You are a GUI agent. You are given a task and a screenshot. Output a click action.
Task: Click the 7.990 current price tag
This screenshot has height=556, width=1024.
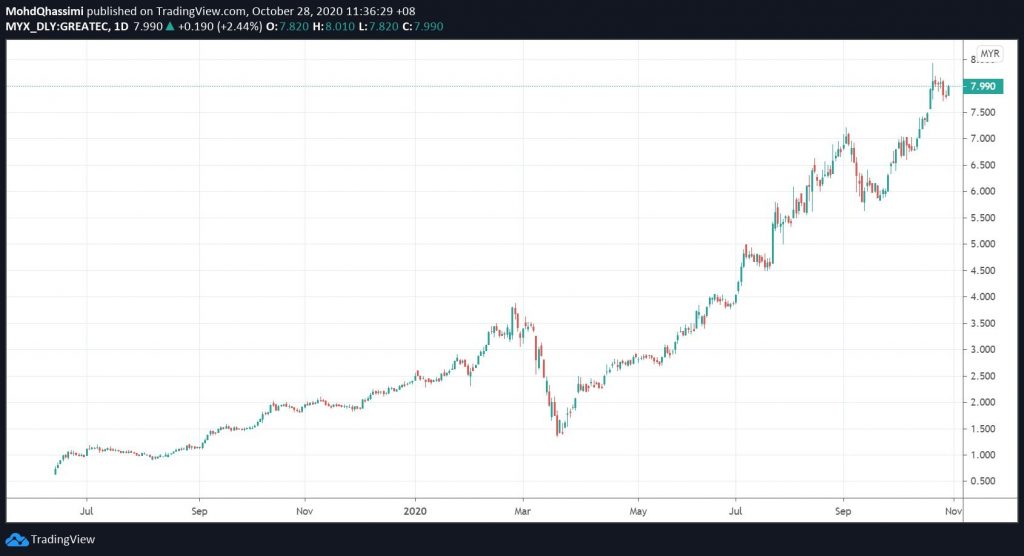[983, 87]
